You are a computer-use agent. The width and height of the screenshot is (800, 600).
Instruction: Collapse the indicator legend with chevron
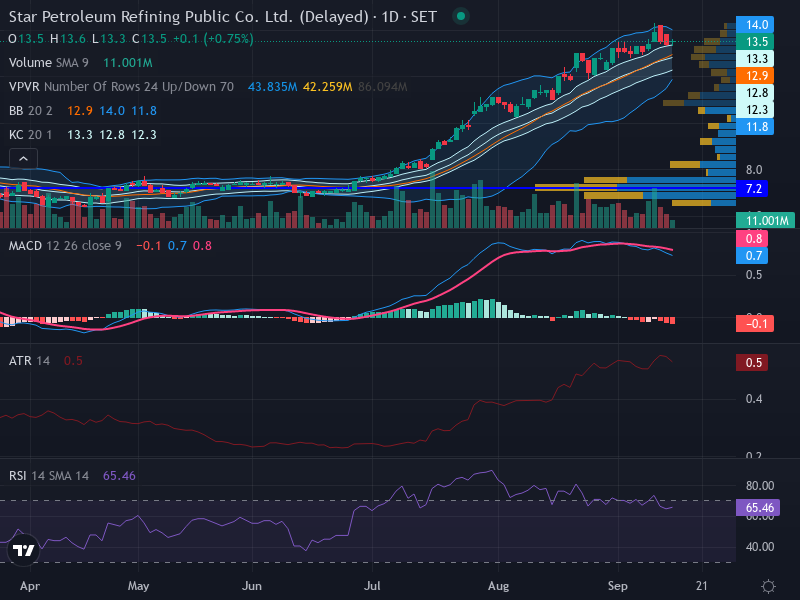[x=23, y=159]
